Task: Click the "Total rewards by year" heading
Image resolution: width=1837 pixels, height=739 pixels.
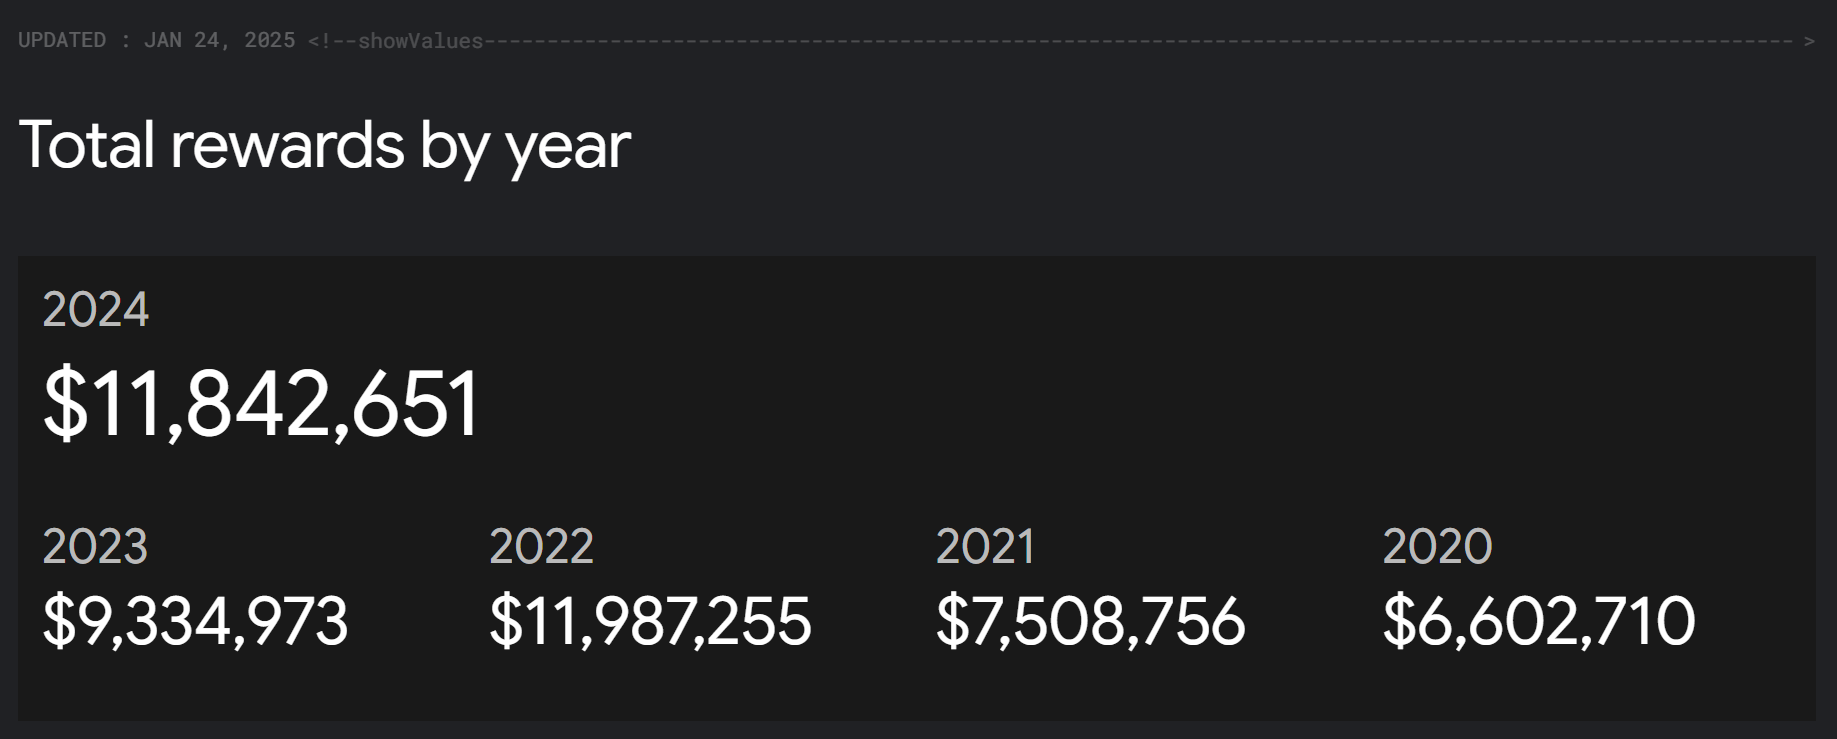Action: [x=324, y=146]
